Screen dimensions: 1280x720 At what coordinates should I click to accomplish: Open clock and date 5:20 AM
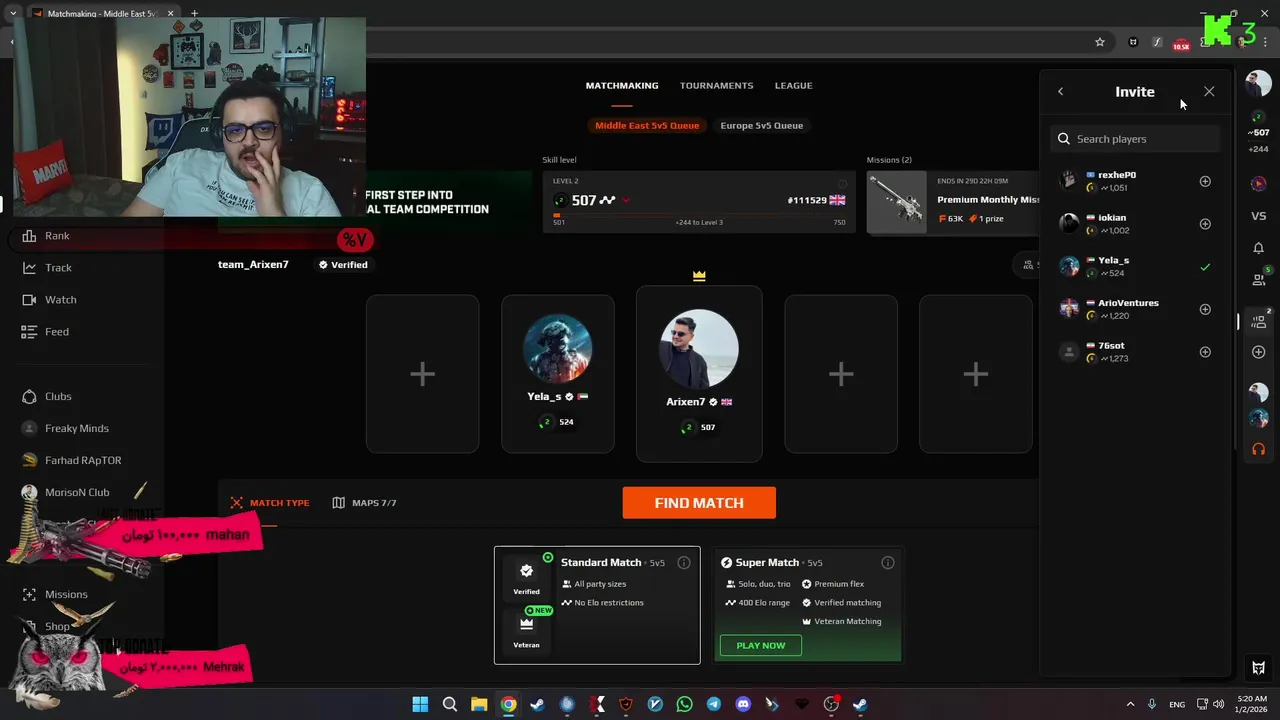(1252, 704)
